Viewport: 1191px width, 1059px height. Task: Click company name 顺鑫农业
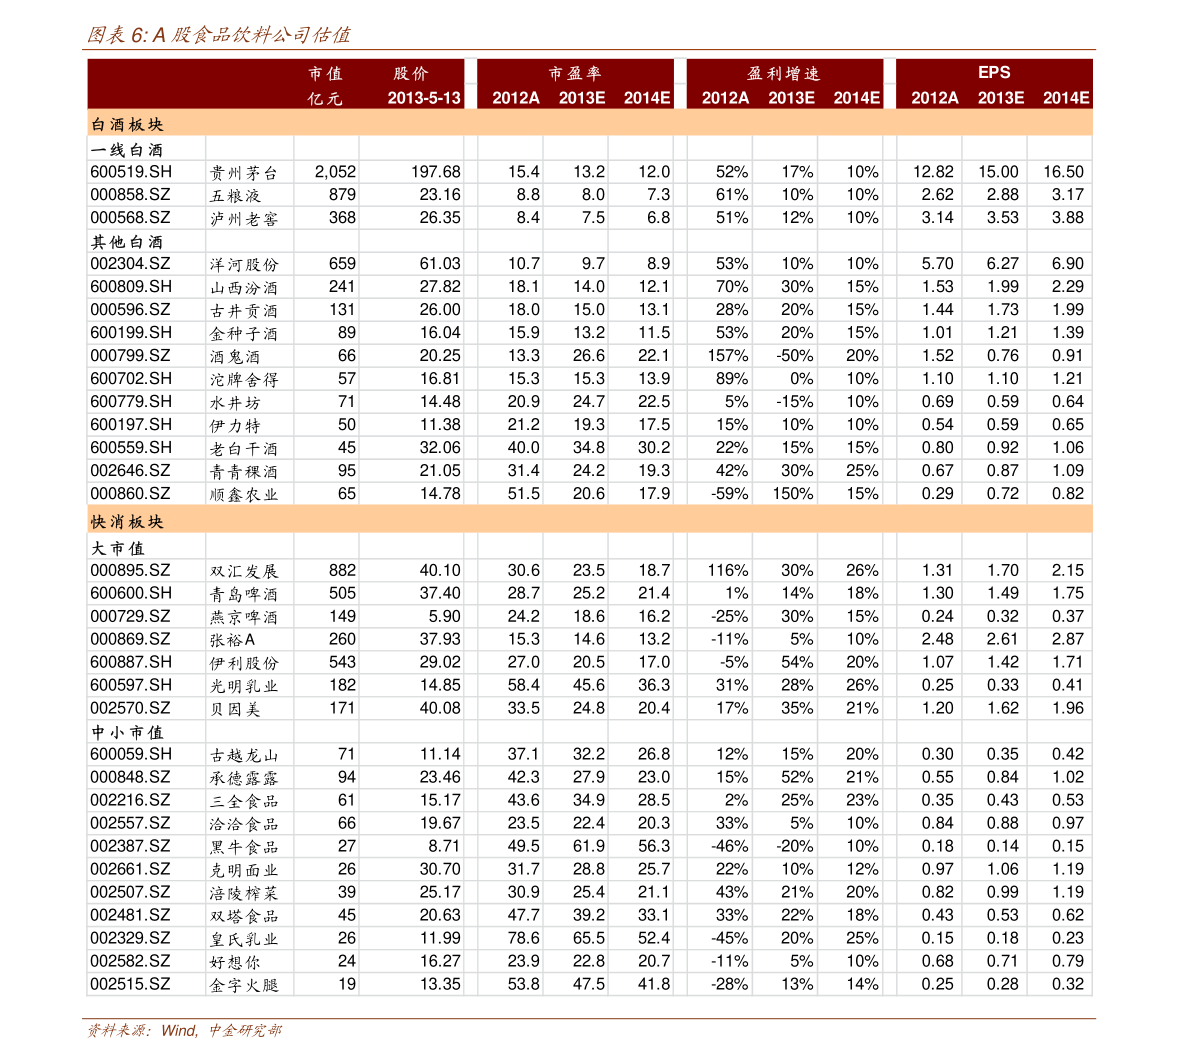(244, 495)
